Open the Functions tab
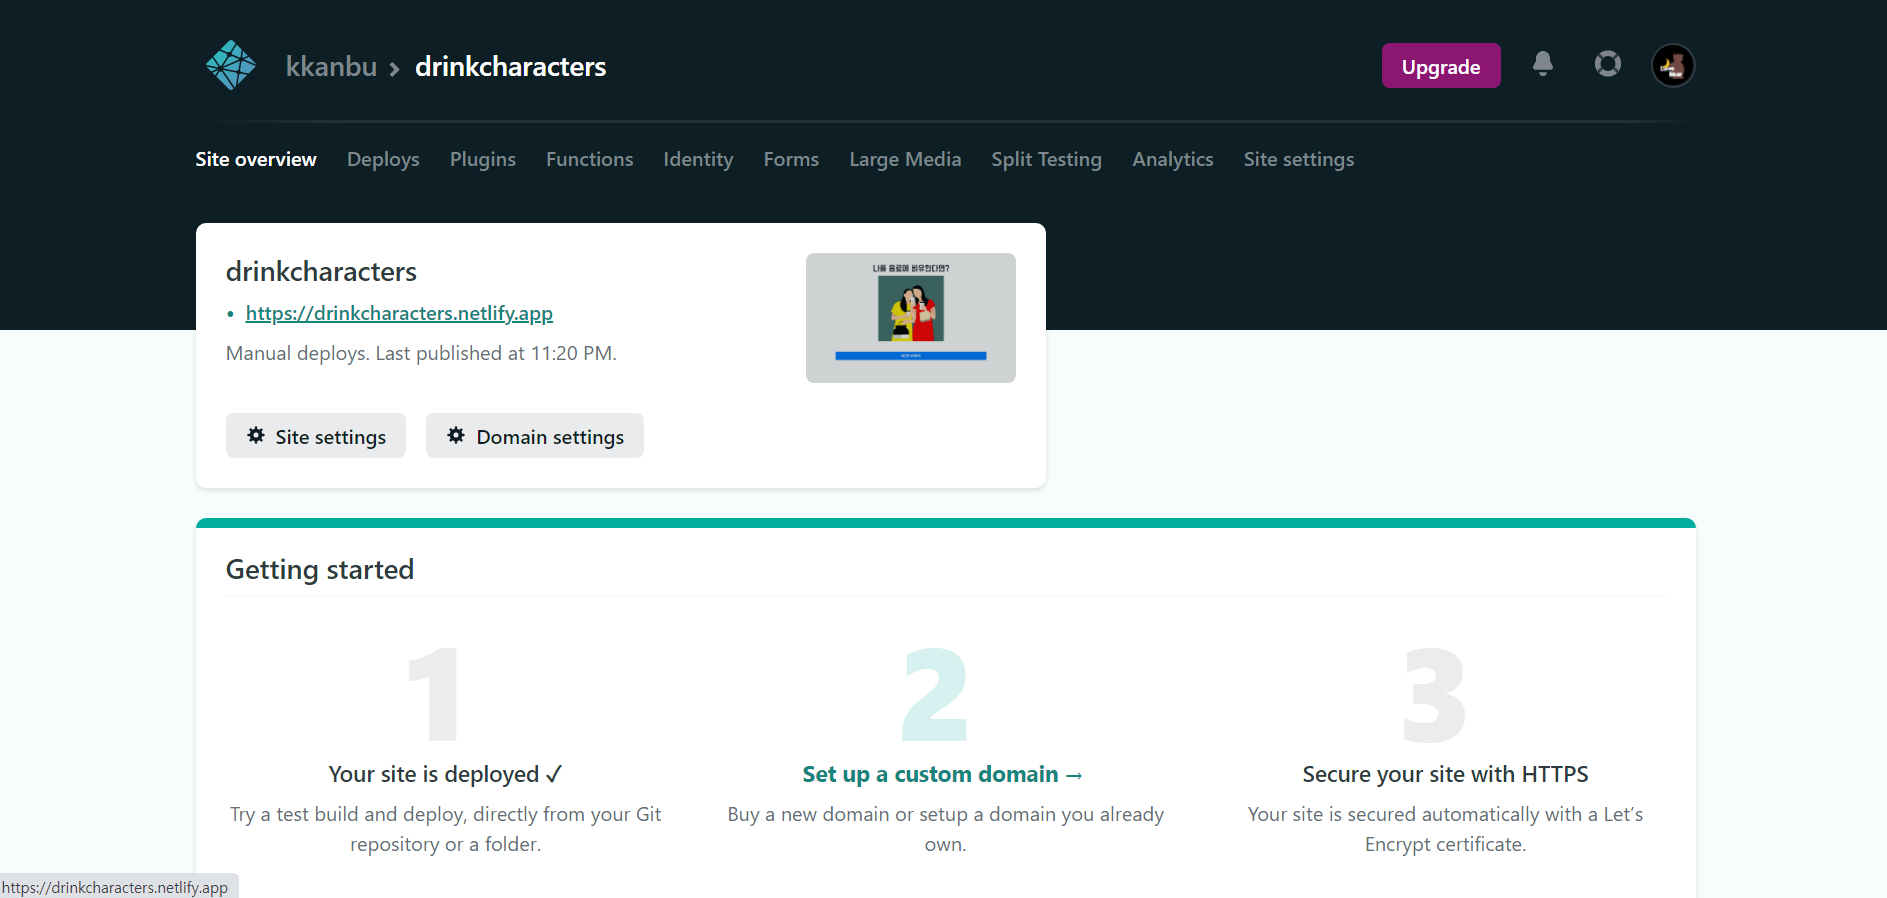The image size is (1887, 898). tap(590, 159)
